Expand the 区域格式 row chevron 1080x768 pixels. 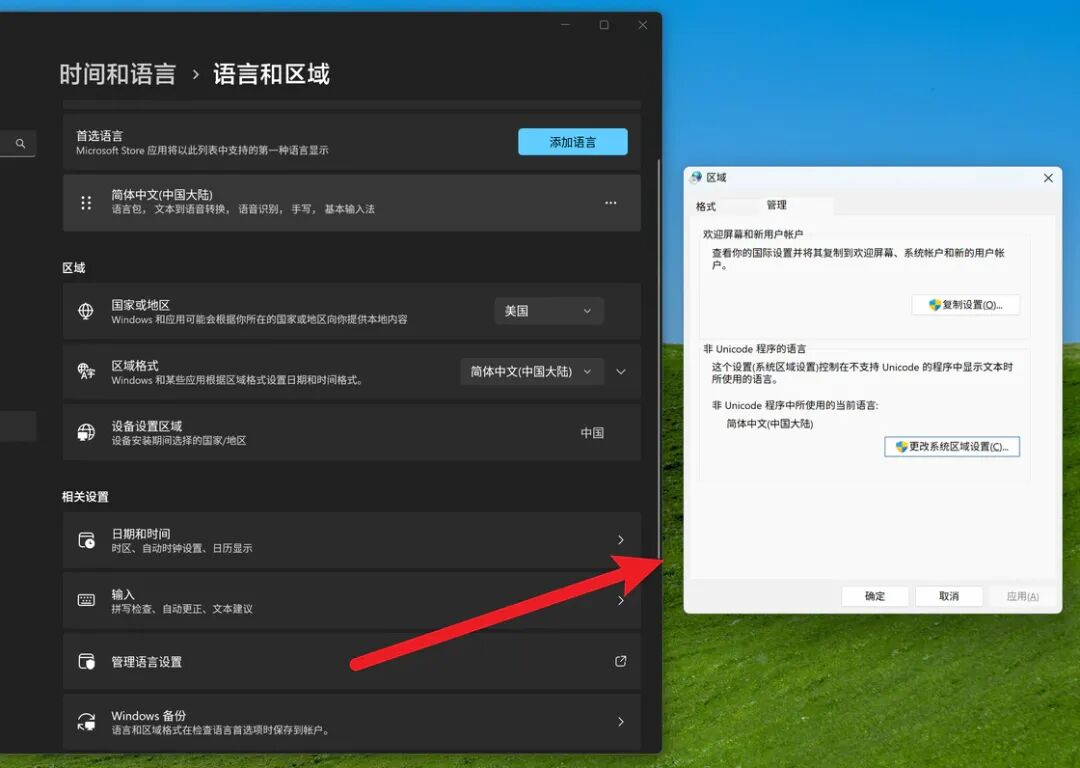click(x=621, y=371)
